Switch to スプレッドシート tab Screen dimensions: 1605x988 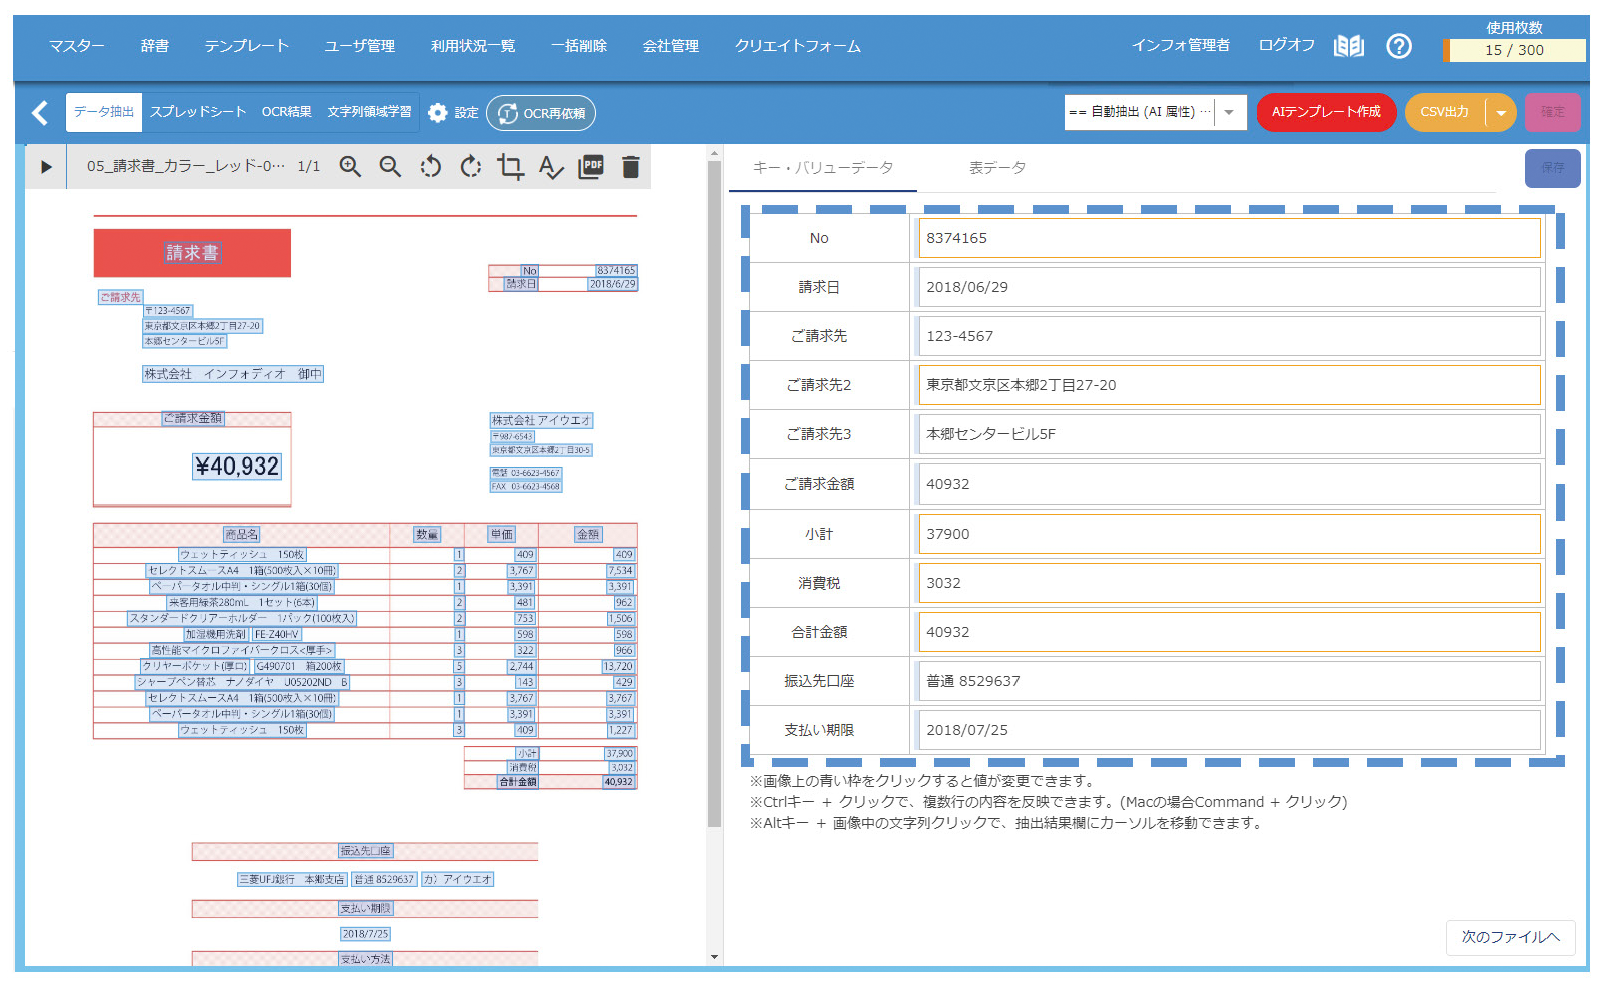click(x=198, y=112)
